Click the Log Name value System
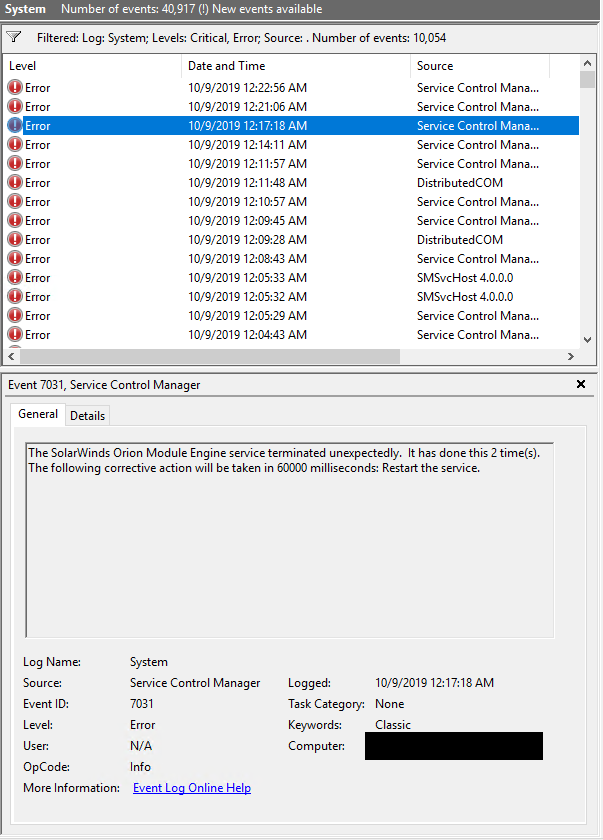Image resolution: width=603 pixels, height=840 pixels. [148, 662]
